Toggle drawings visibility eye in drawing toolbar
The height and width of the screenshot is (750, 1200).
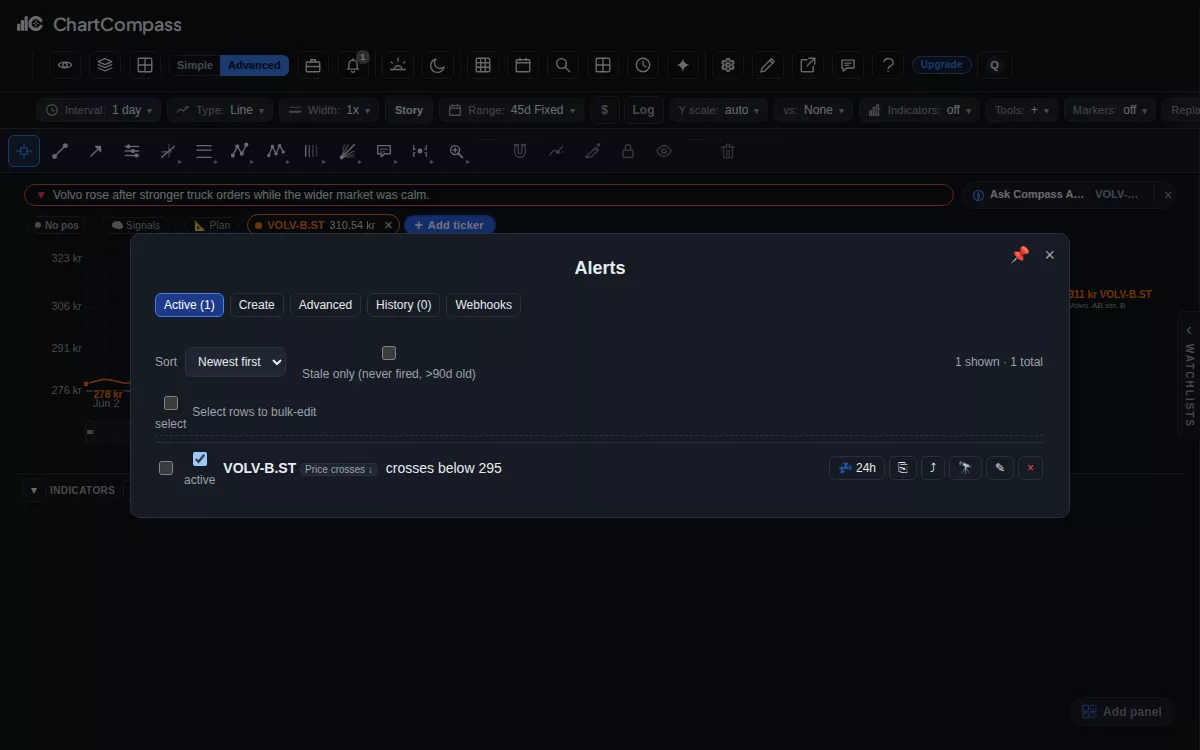[664, 151]
